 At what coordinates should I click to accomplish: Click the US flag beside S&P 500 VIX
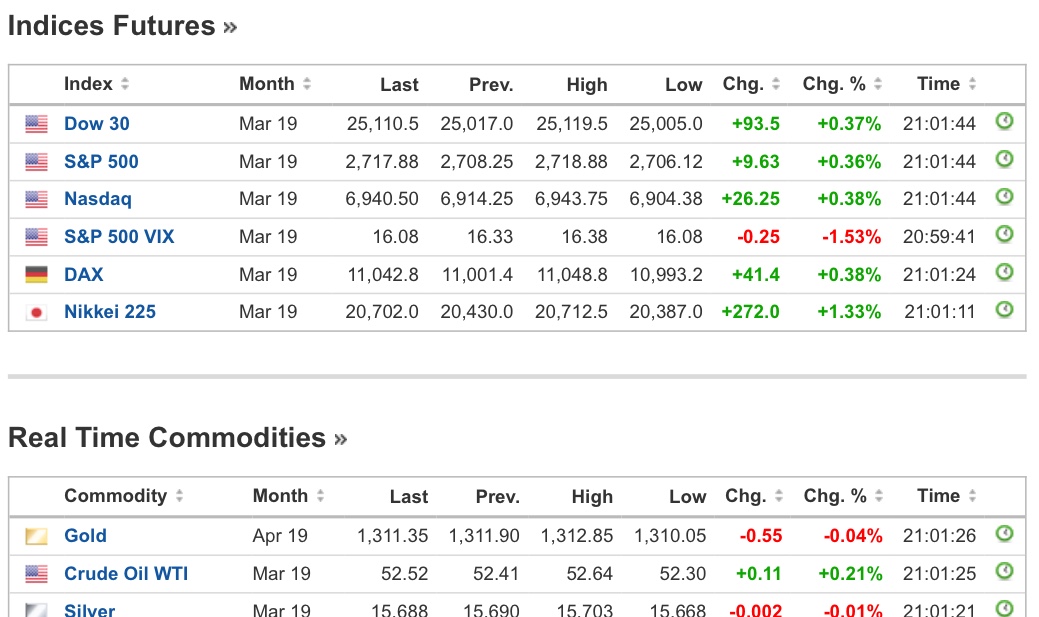pyautogui.click(x=36, y=237)
